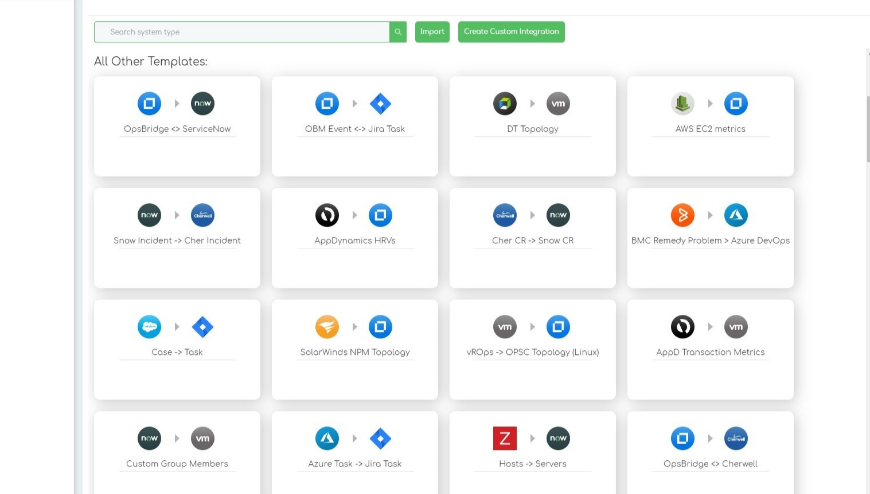Image resolution: width=870 pixels, height=494 pixels.
Task: Open OBM Event <-> Jira Task template title
Action: click(x=355, y=129)
